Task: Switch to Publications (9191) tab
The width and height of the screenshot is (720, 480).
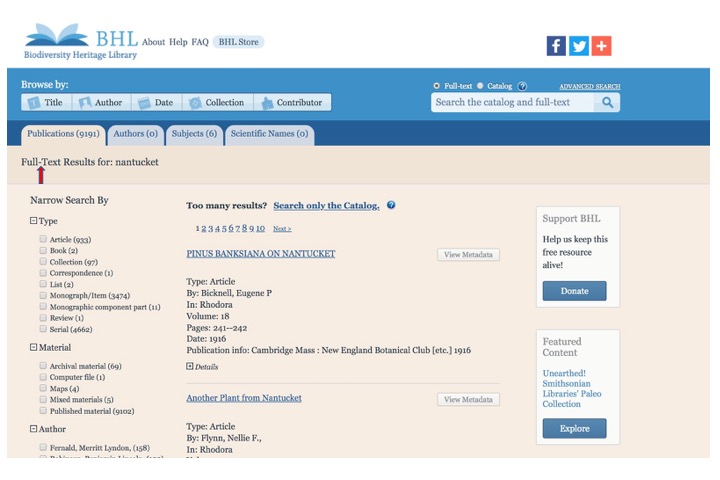Action: 63,135
